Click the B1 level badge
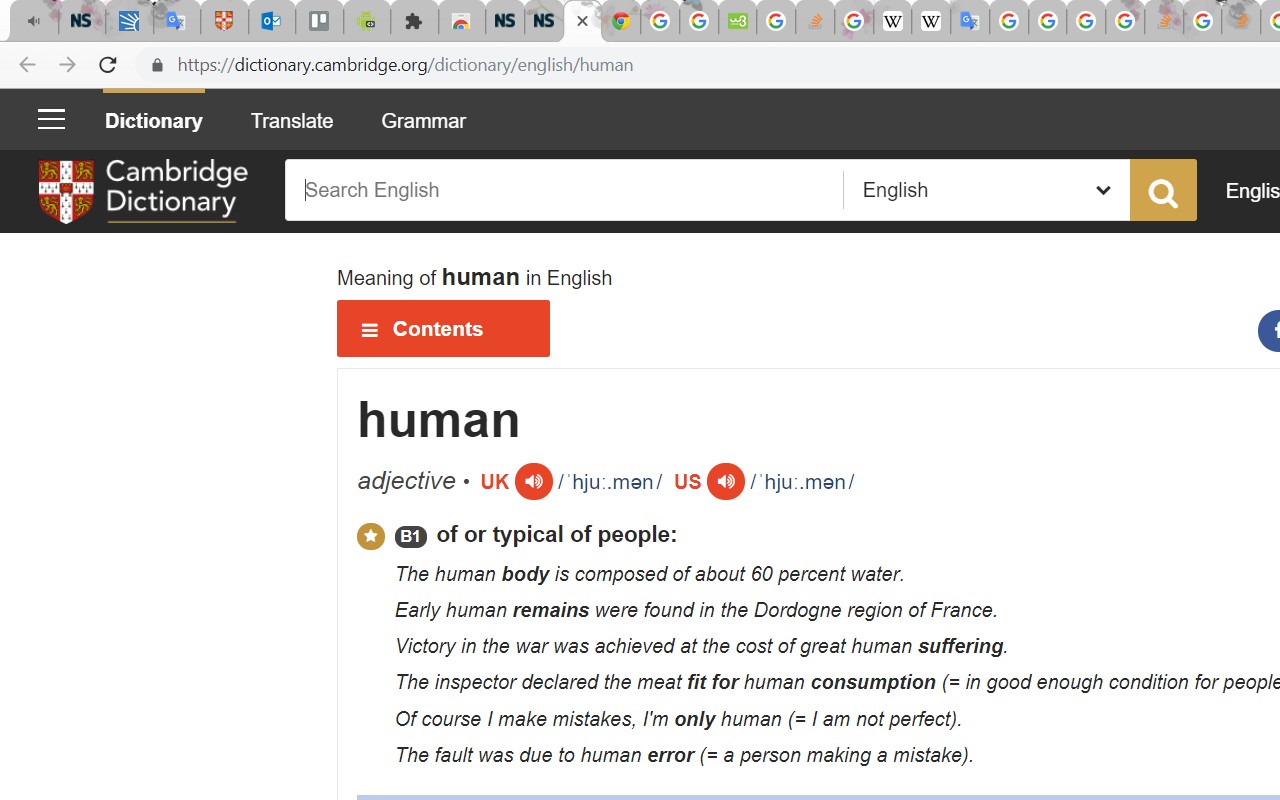Screen dimensions: 1280x800 click(410, 536)
